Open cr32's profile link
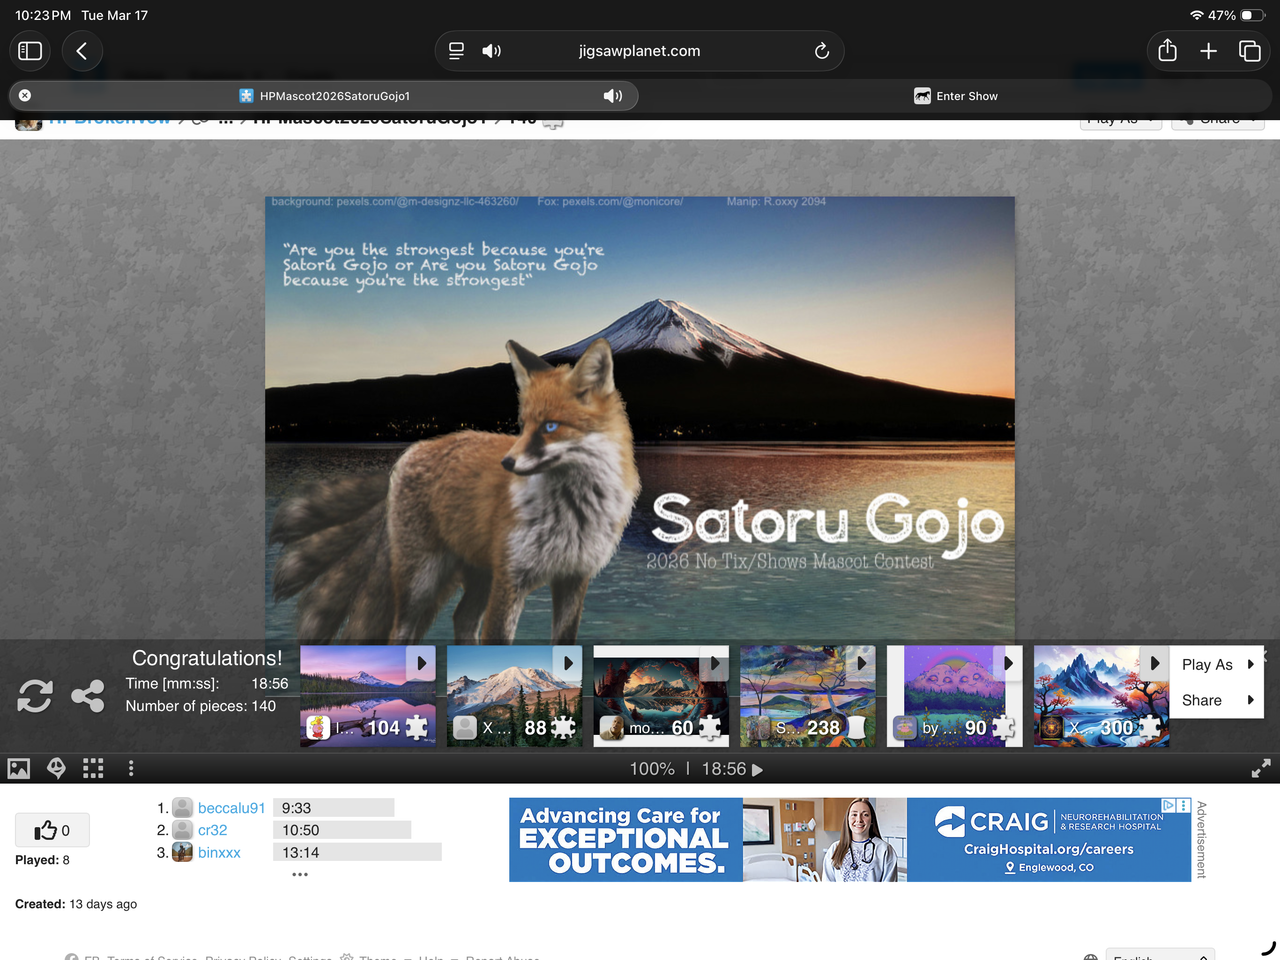1280x960 pixels. tap(212, 830)
